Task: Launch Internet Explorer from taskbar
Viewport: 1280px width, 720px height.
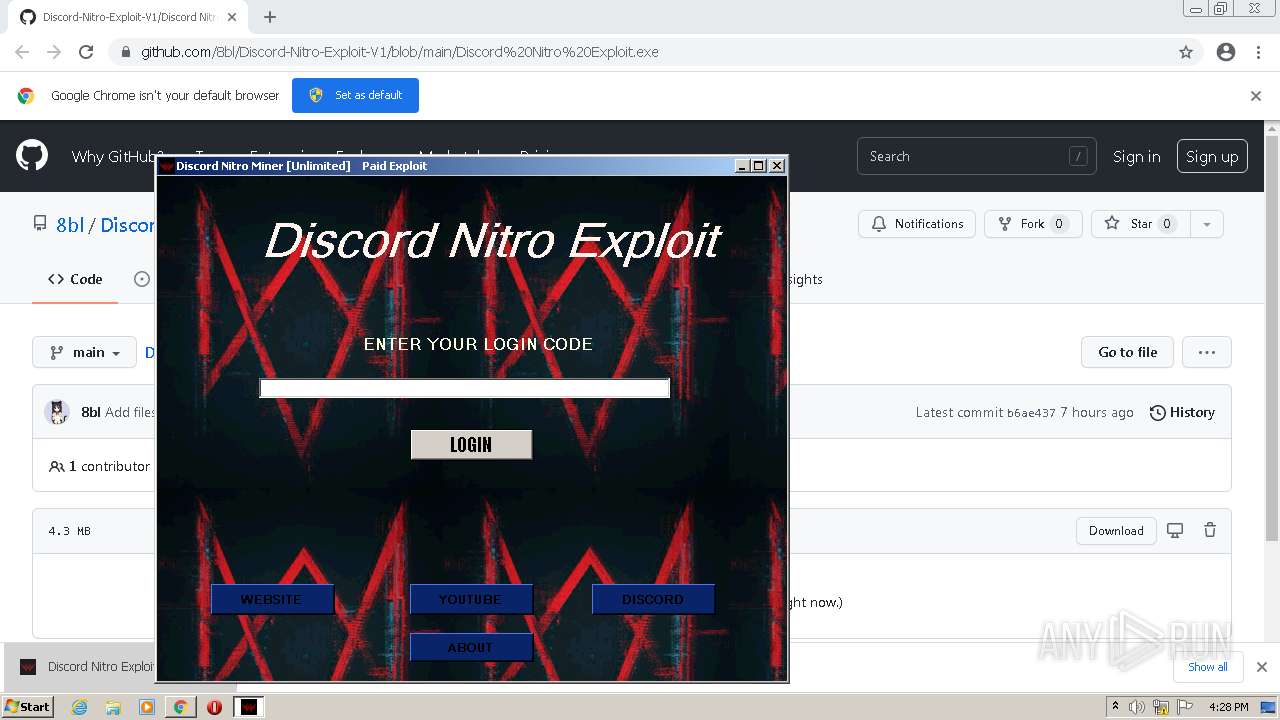Action: (79, 707)
